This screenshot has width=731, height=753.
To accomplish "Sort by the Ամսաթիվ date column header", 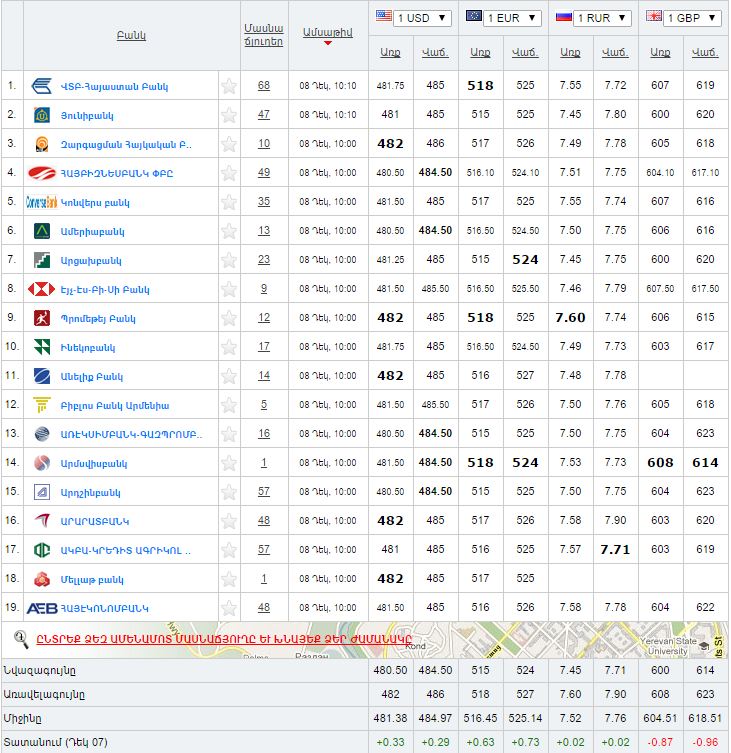I will [327, 33].
